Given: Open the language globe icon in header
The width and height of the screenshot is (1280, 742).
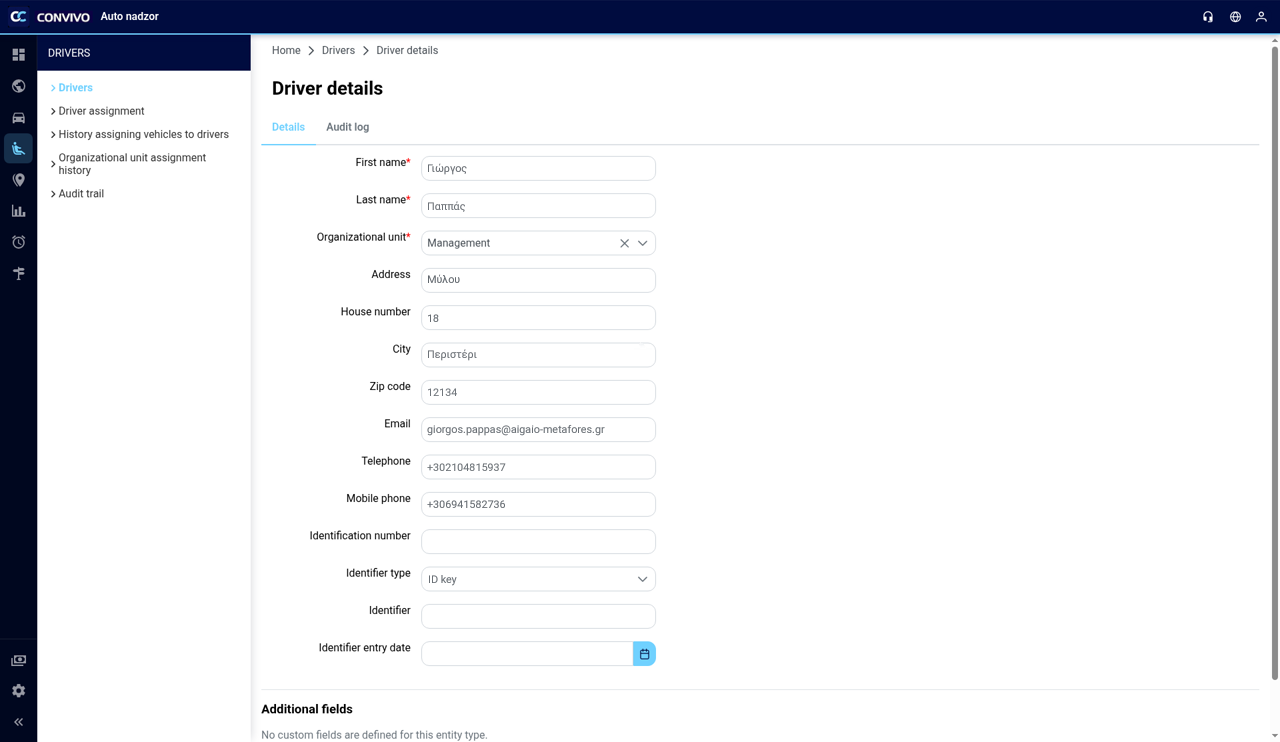Looking at the screenshot, I should (1235, 17).
